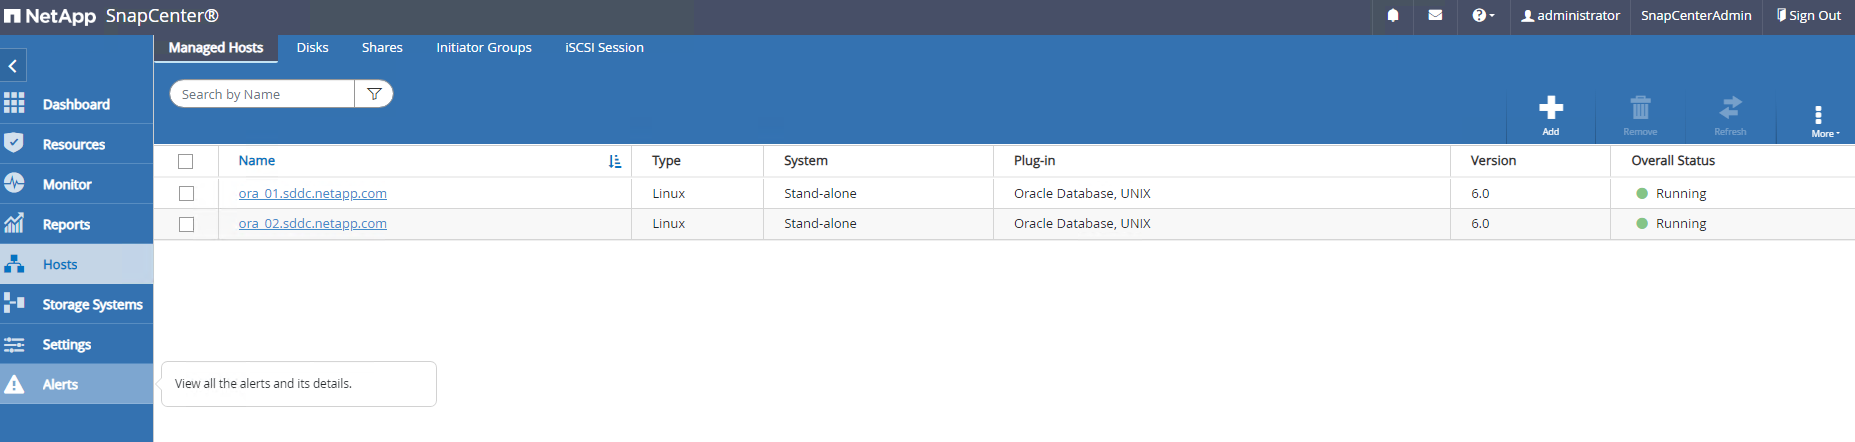This screenshot has height=442, width=1855.
Task: Check the ora_01.sddc.netapp.com row checkbox
Action: click(x=186, y=194)
